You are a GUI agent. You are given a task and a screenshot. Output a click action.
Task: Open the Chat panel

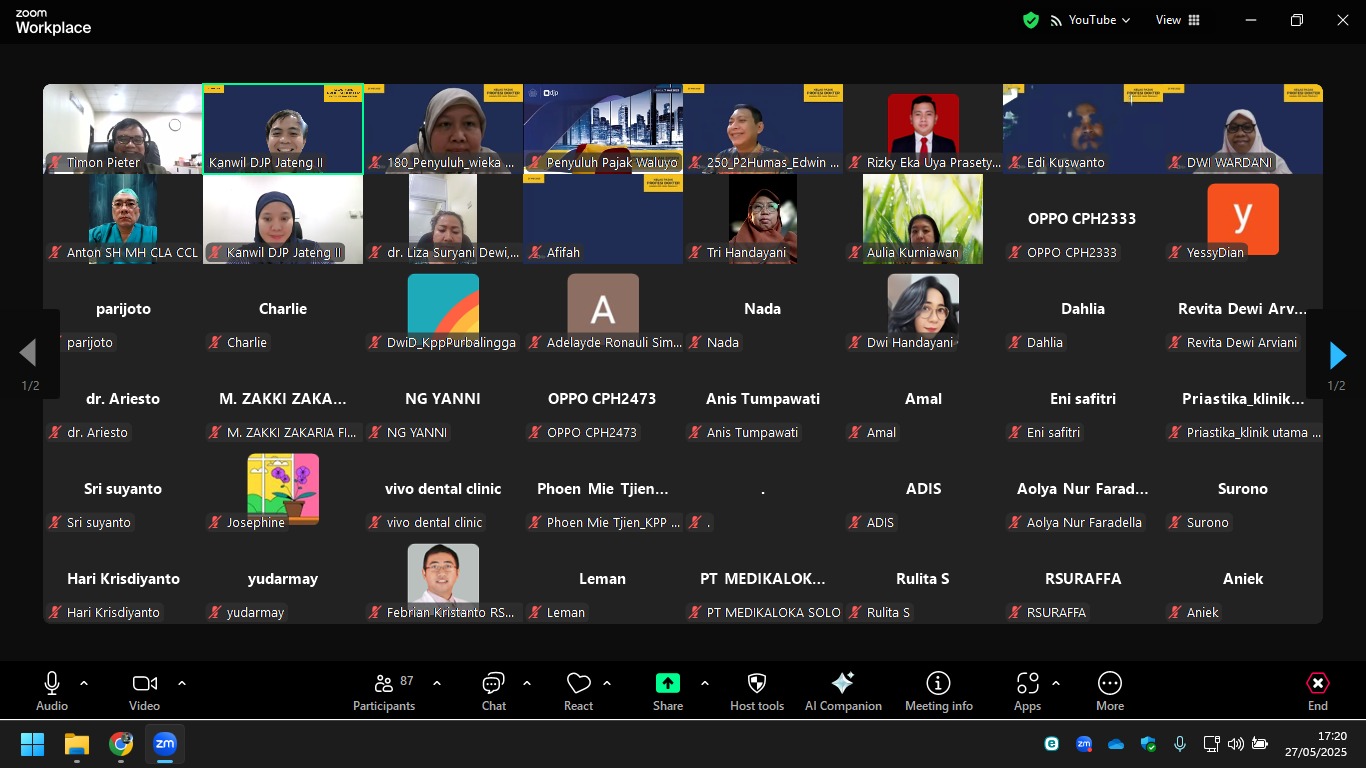tap(493, 691)
